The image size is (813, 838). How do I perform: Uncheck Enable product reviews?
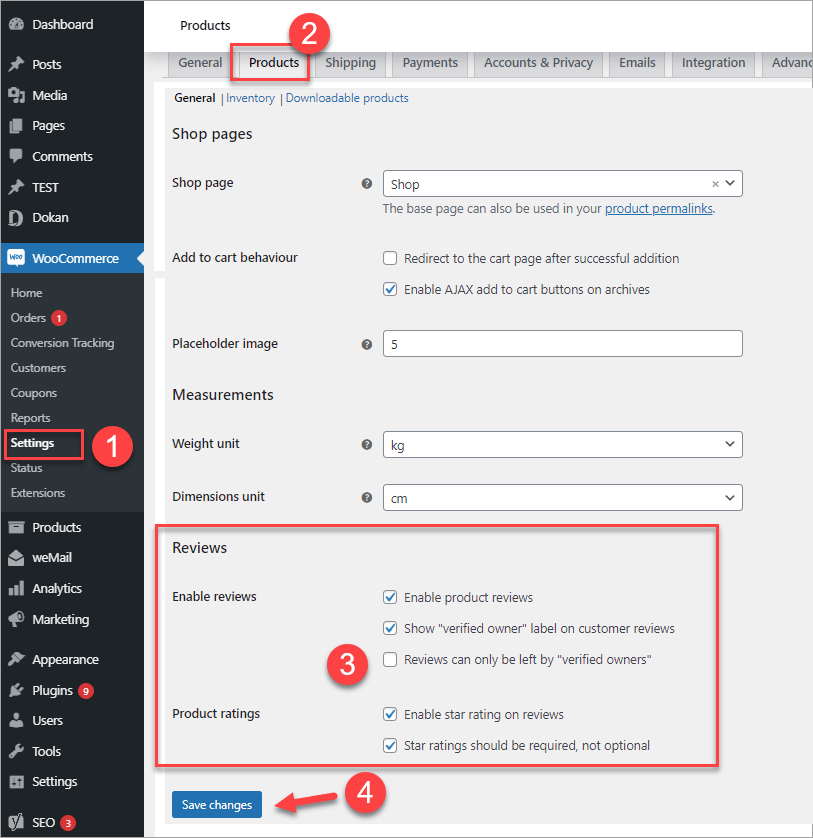tap(390, 598)
